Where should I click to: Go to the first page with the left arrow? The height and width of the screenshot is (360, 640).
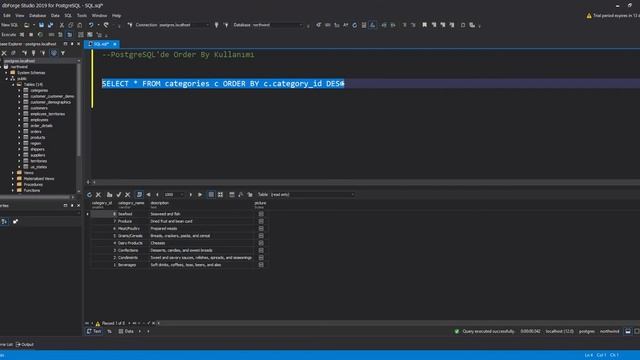tap(149, 195)
